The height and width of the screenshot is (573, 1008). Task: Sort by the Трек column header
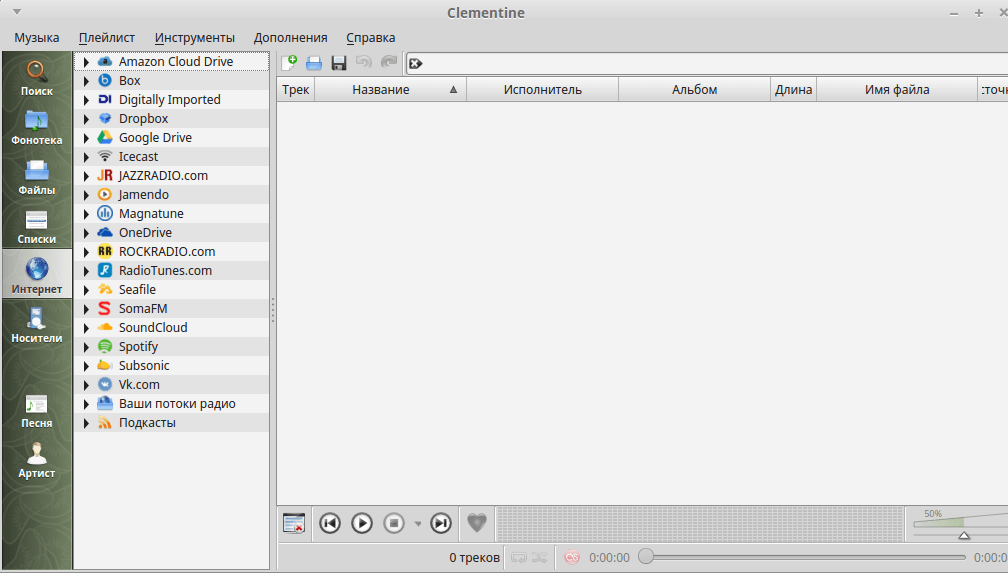(296, 89)
